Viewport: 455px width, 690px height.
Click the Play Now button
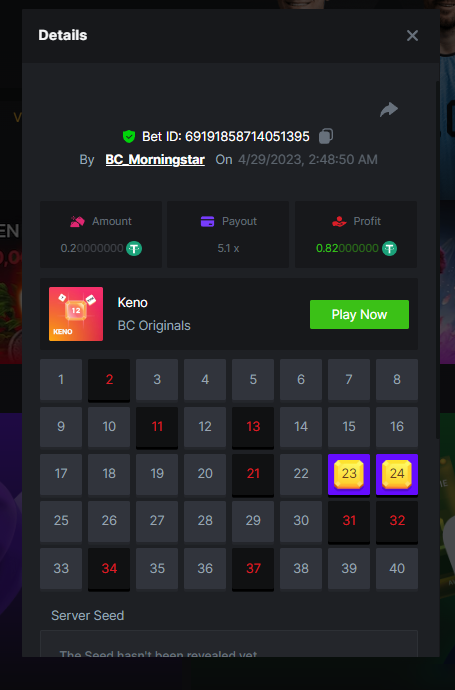[x=359, y=314]
